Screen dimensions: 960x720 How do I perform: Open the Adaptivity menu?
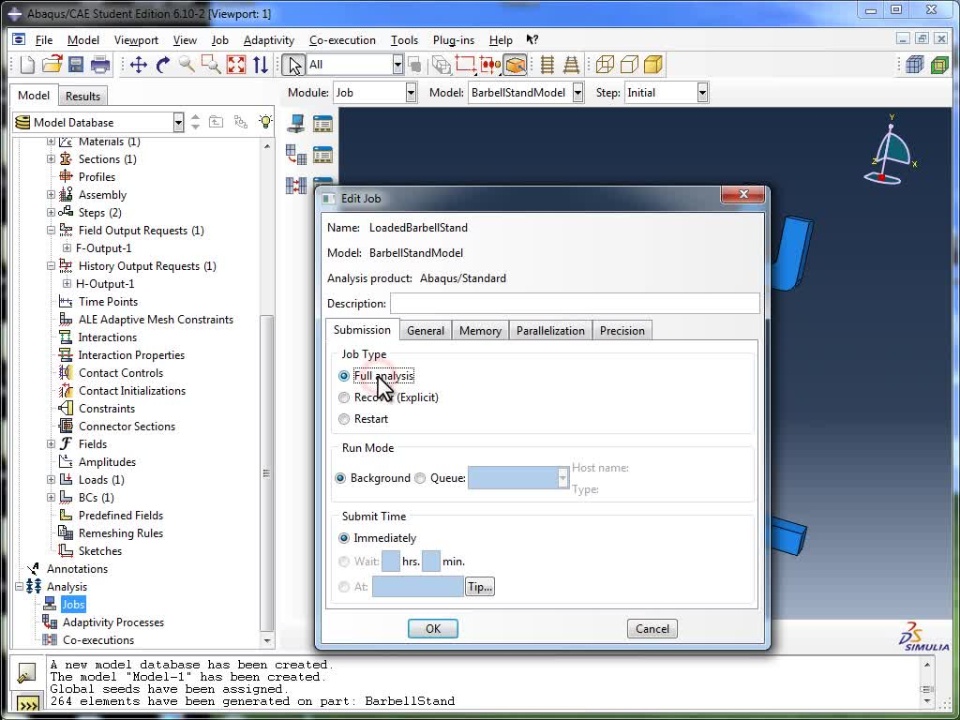coord(269,40)
